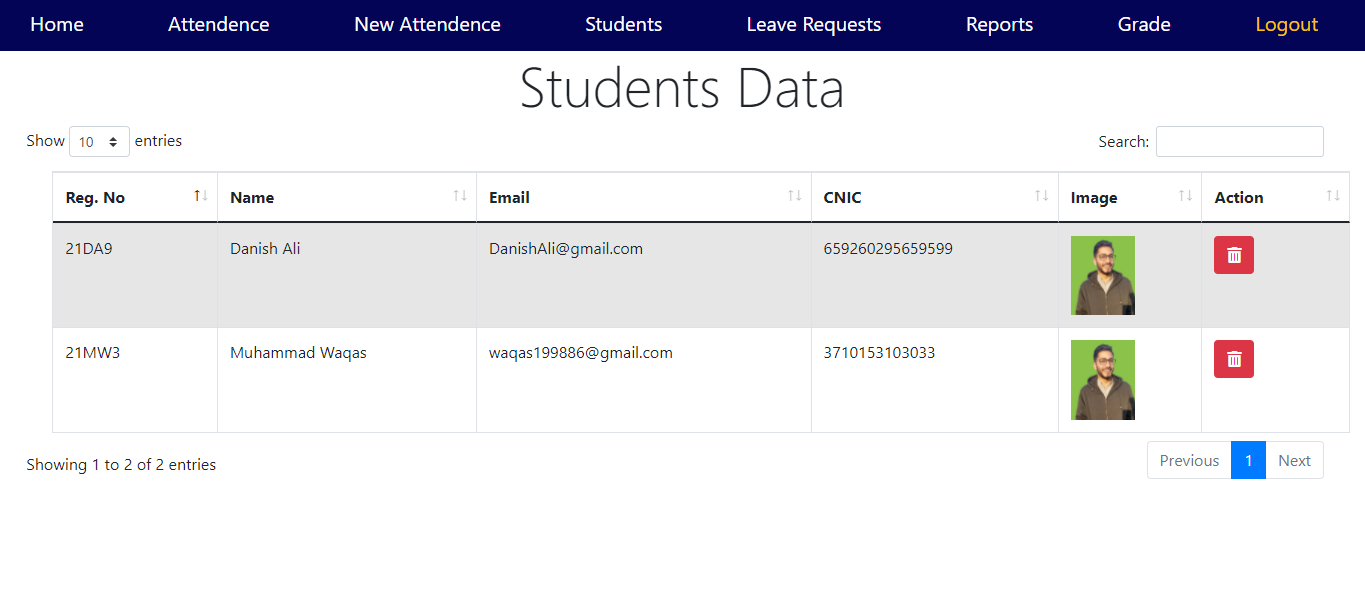Click the Logout link
The image size is (1365, 613).
[1287, 24]
